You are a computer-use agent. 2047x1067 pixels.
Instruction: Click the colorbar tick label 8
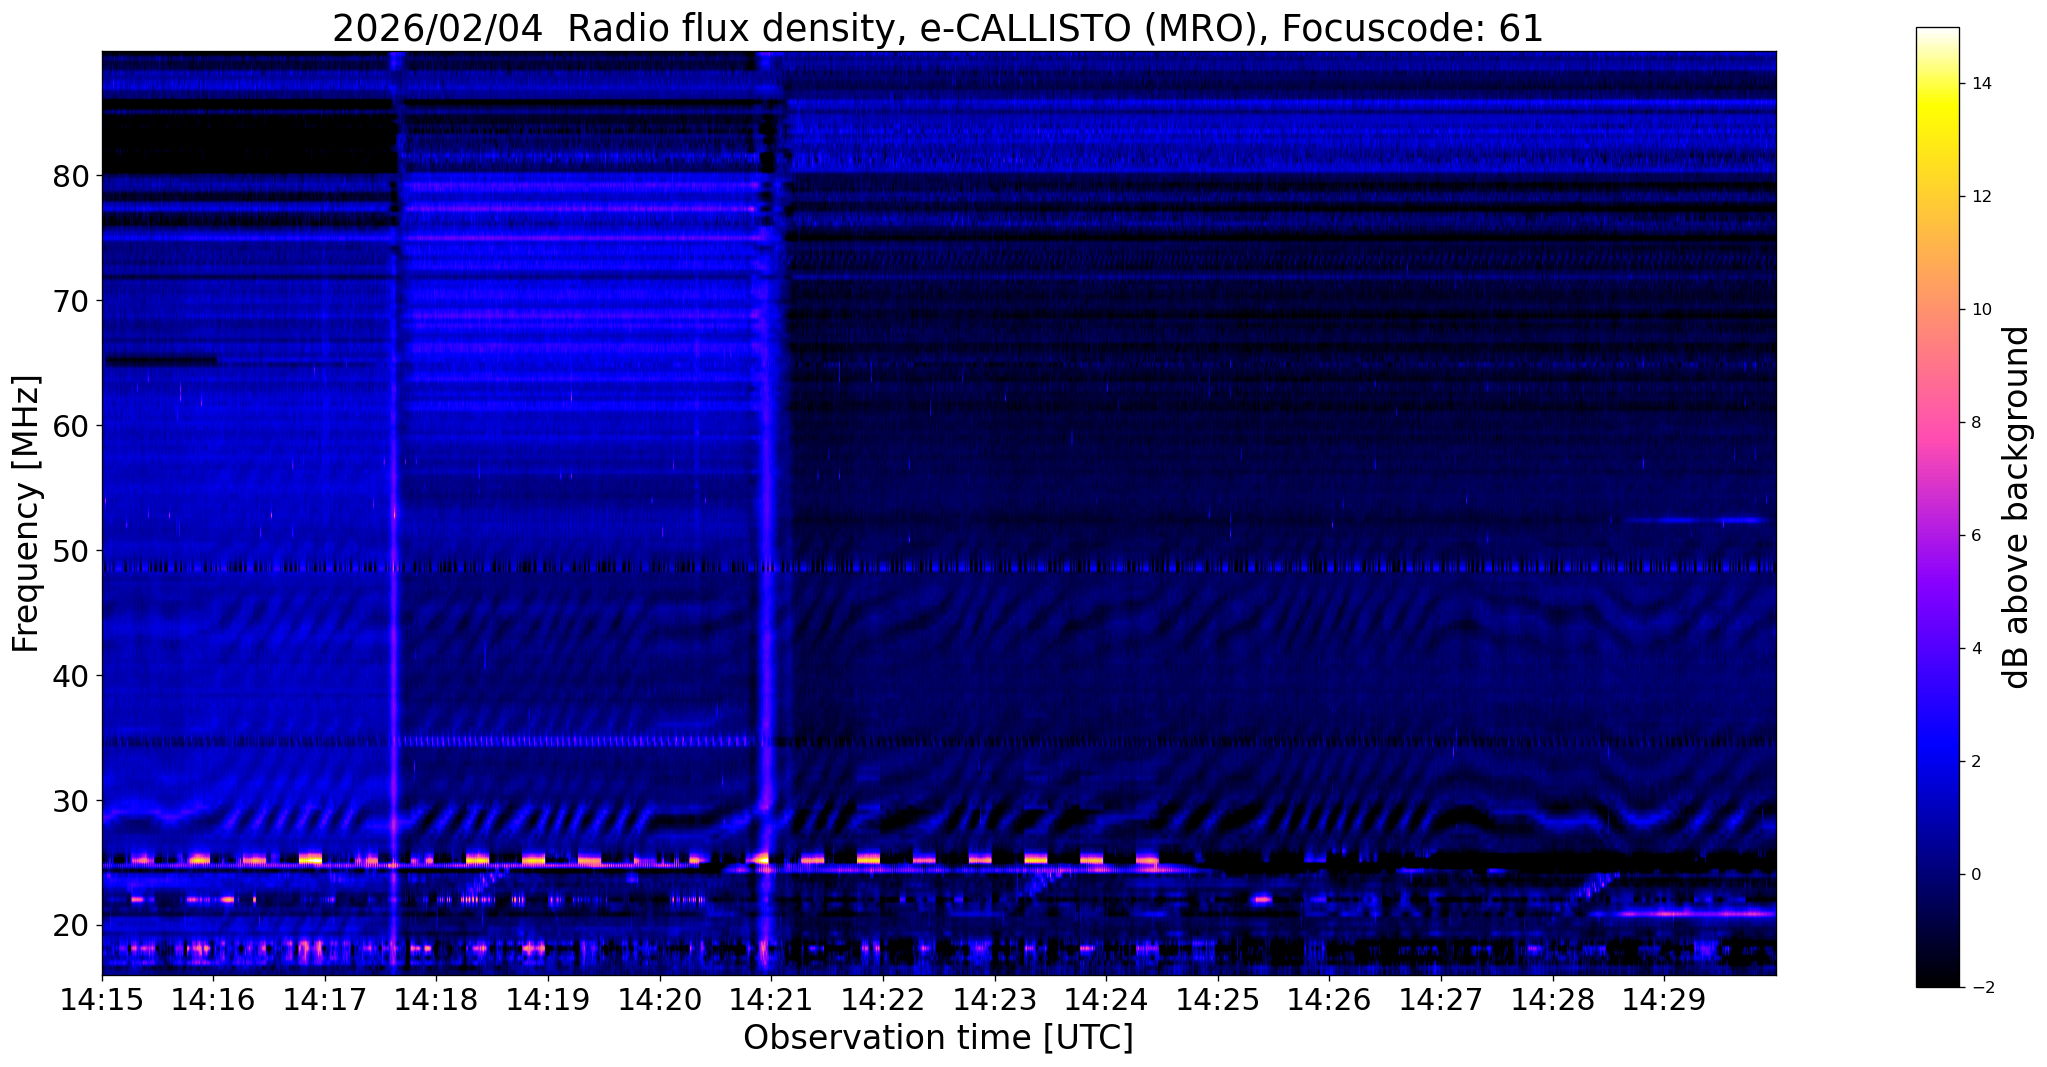click(1976, 423)
